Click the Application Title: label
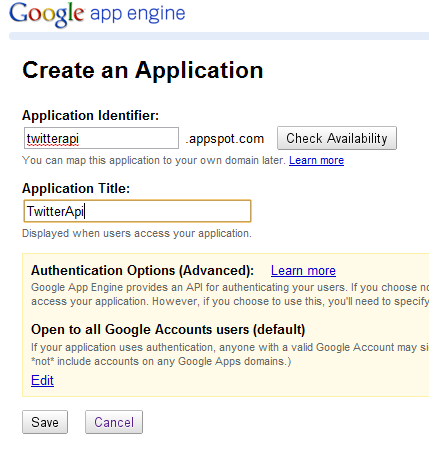Image resolution: width=429 pixels, height=453 pixels. coord(76,188)
